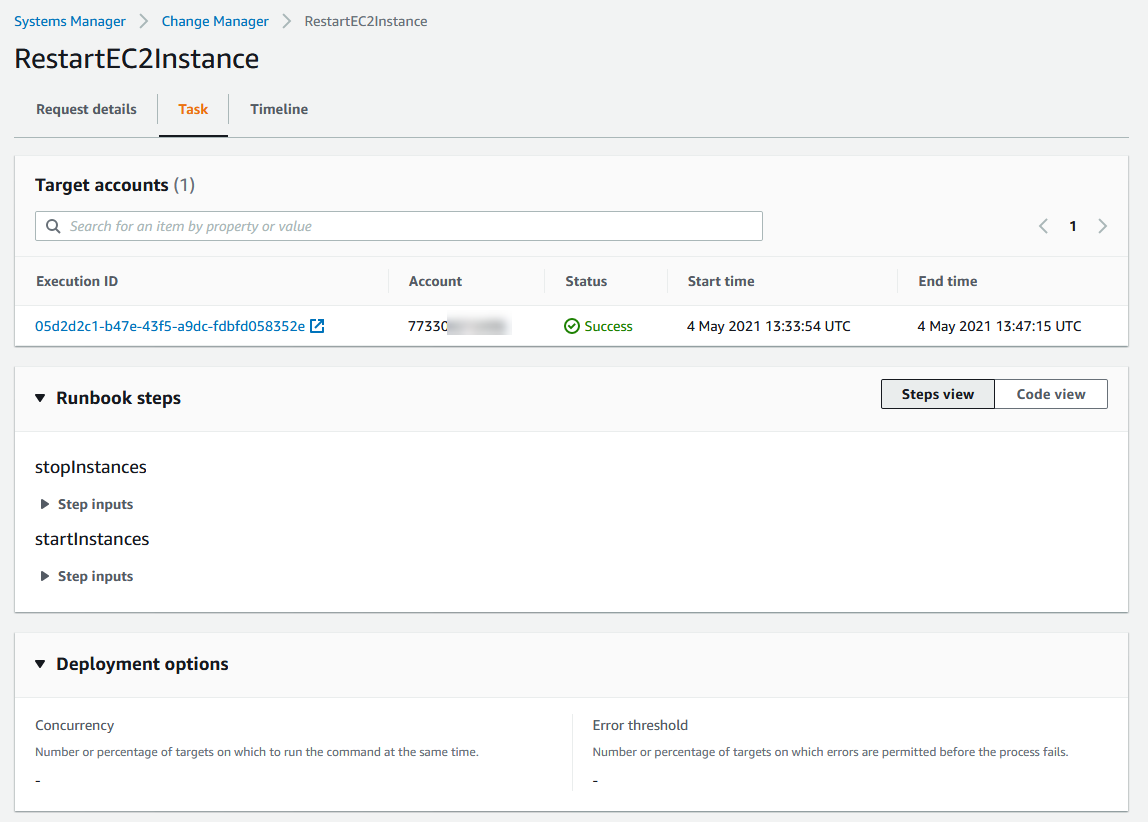The height and width of the screenshot is (822, 1148).
Task: Click the stopInstances step name
Action: 91,467
